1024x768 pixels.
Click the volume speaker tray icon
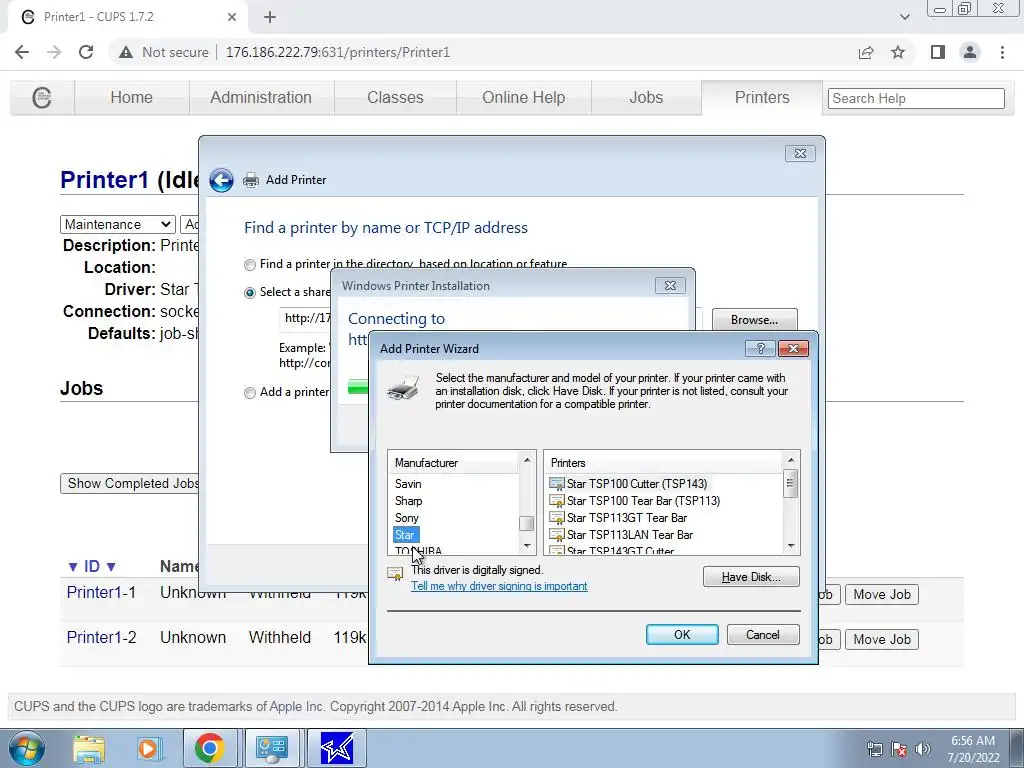[x=923, y=749]
